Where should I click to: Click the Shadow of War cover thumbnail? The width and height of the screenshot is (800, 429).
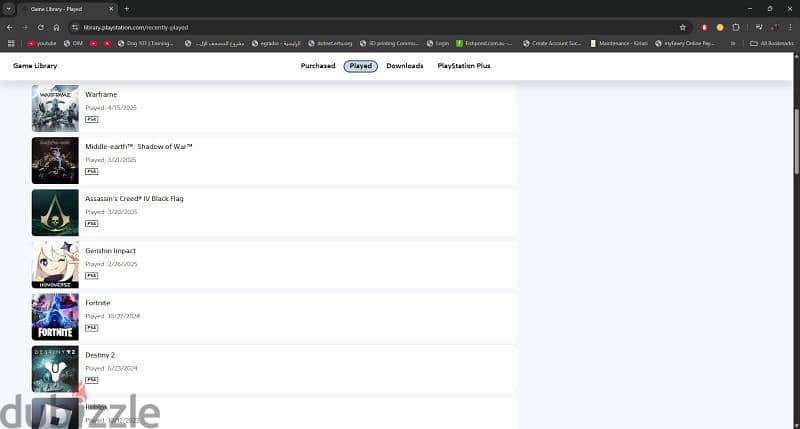55,161
